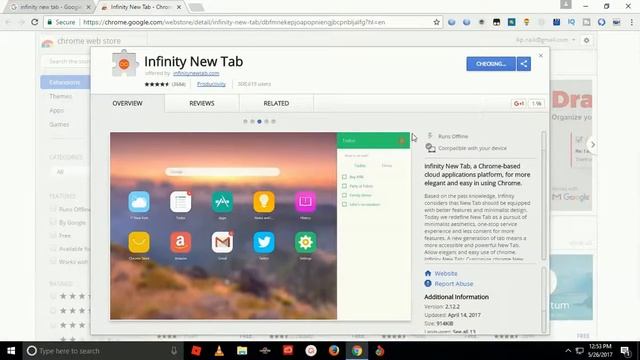Open File Explorer from the taskbar
This screenshot has height=360, width=640.
tap(242, 351)
